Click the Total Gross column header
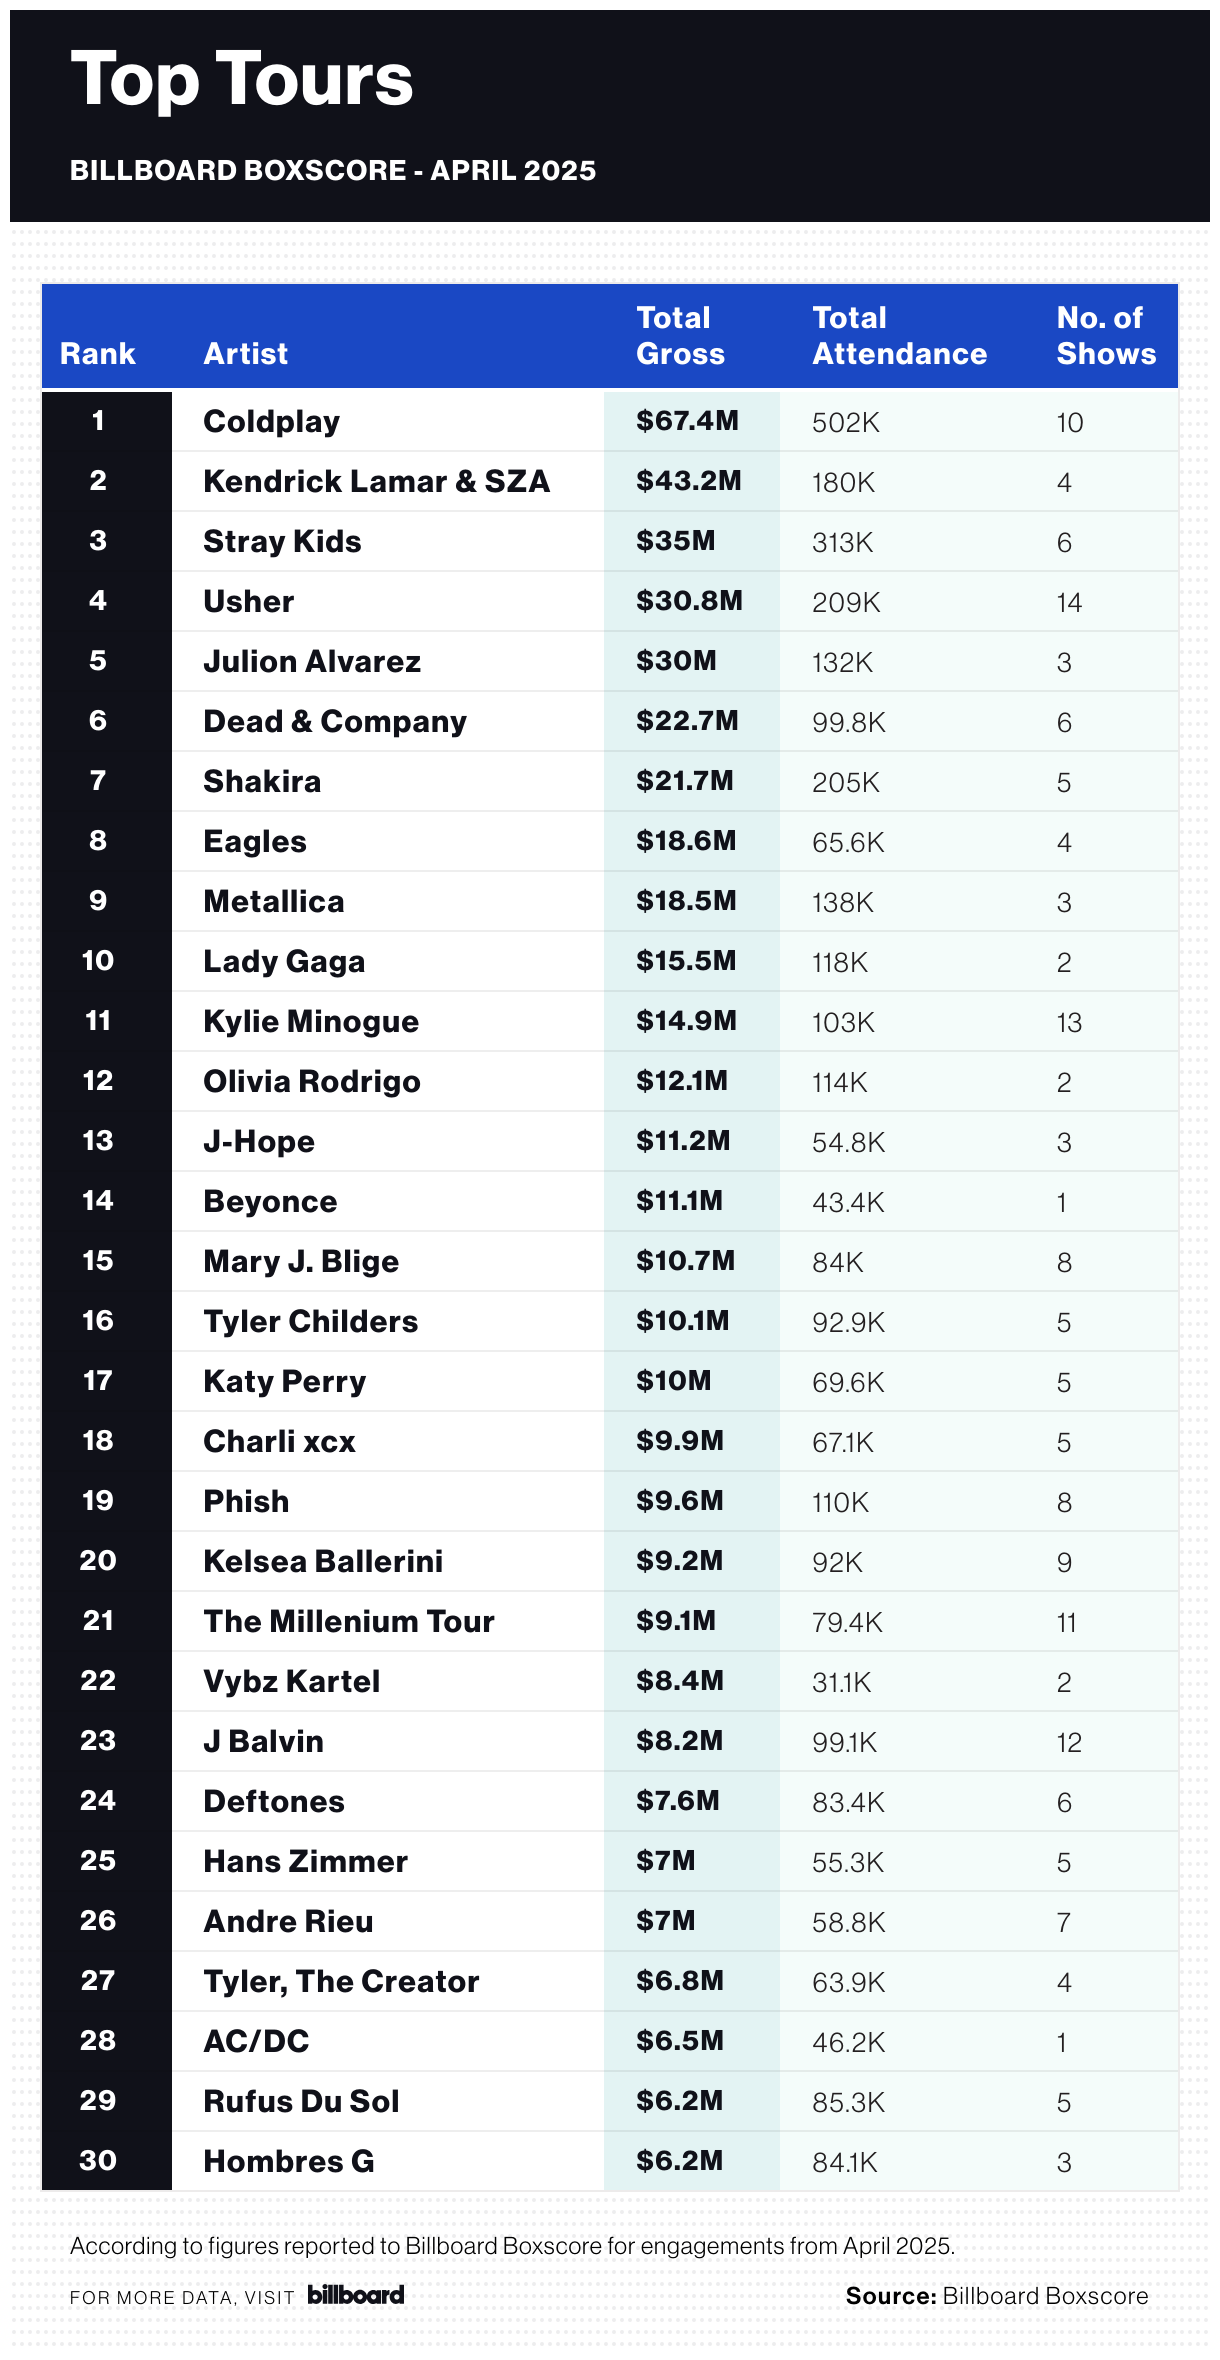1220x2360 pixels. (x=681, y=336)
